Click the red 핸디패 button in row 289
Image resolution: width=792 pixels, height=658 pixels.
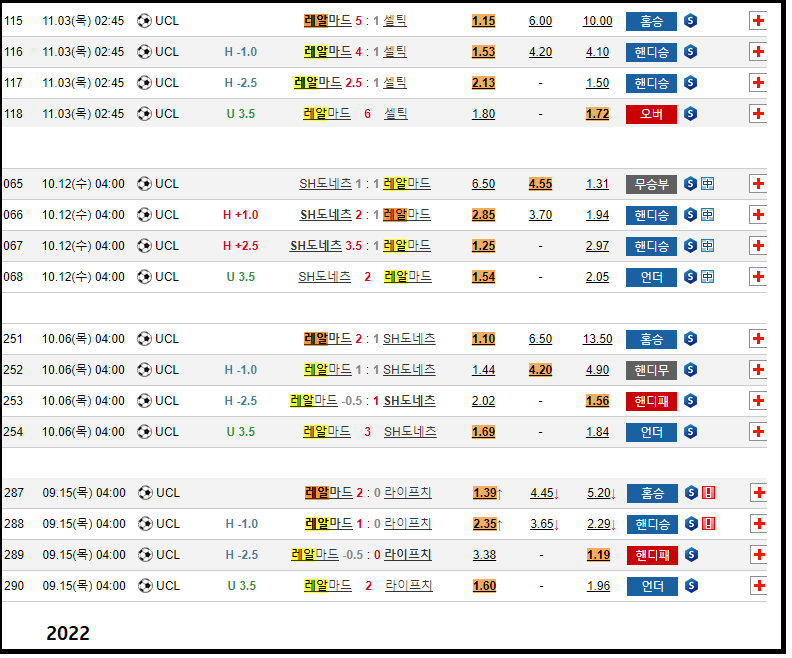(651, 555)
